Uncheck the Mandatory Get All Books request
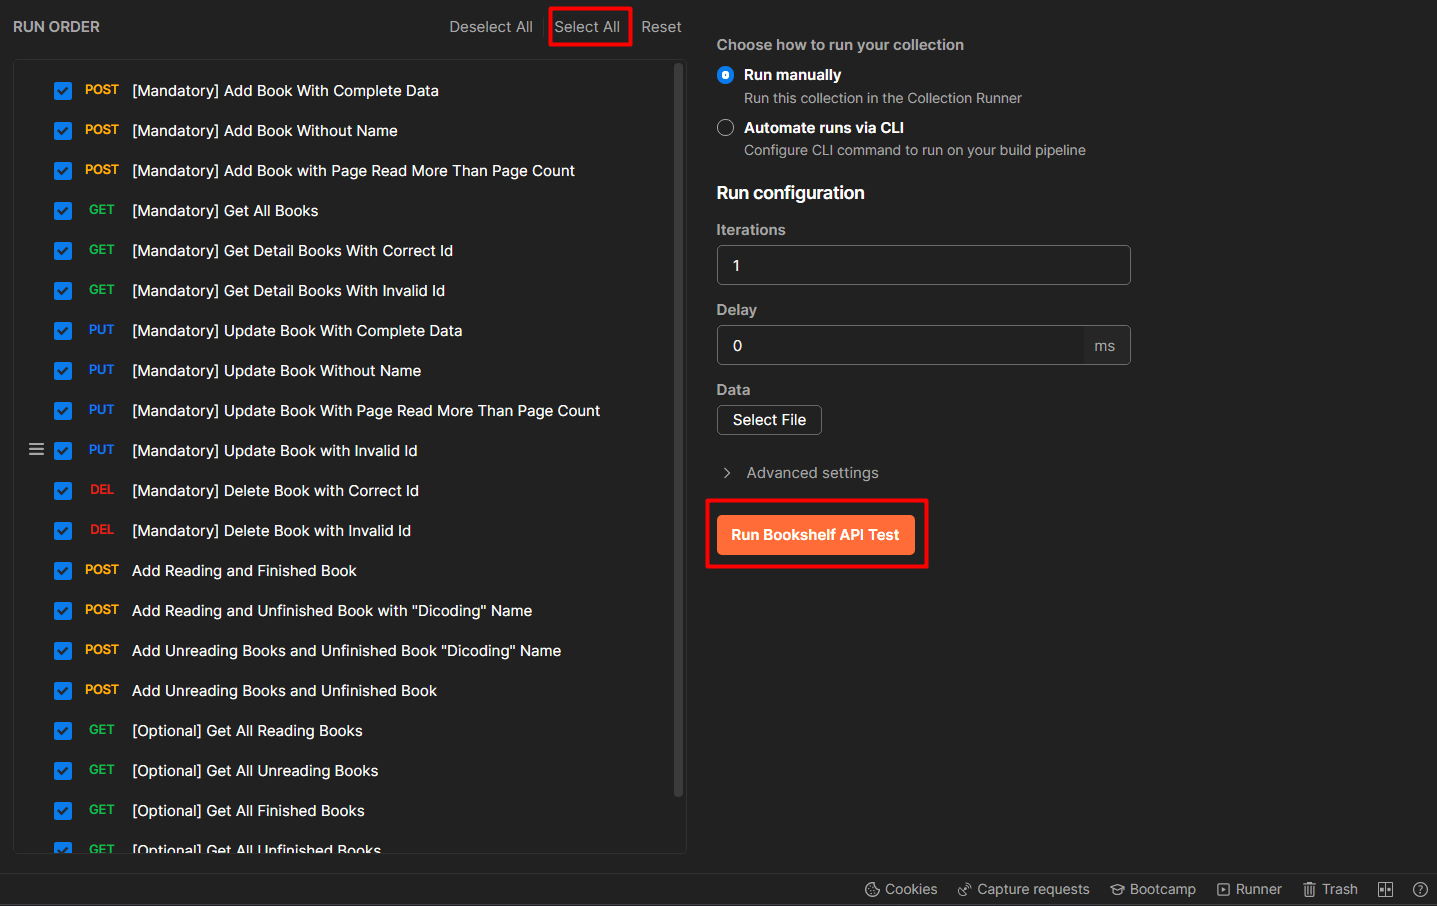Image resolution: width=1437 pixels, height=906 pixels. click(x=63, y=210)
